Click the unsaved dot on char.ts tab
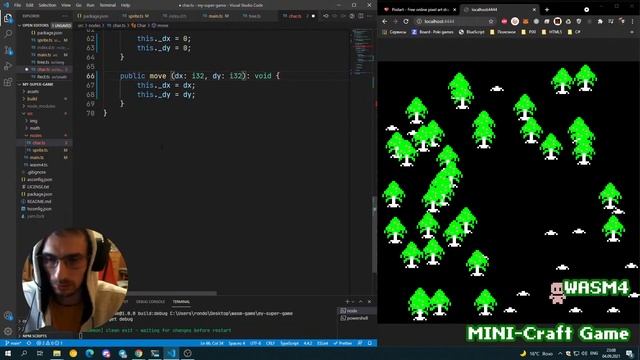This screenshot has height=360, width=640. point(313,16)
